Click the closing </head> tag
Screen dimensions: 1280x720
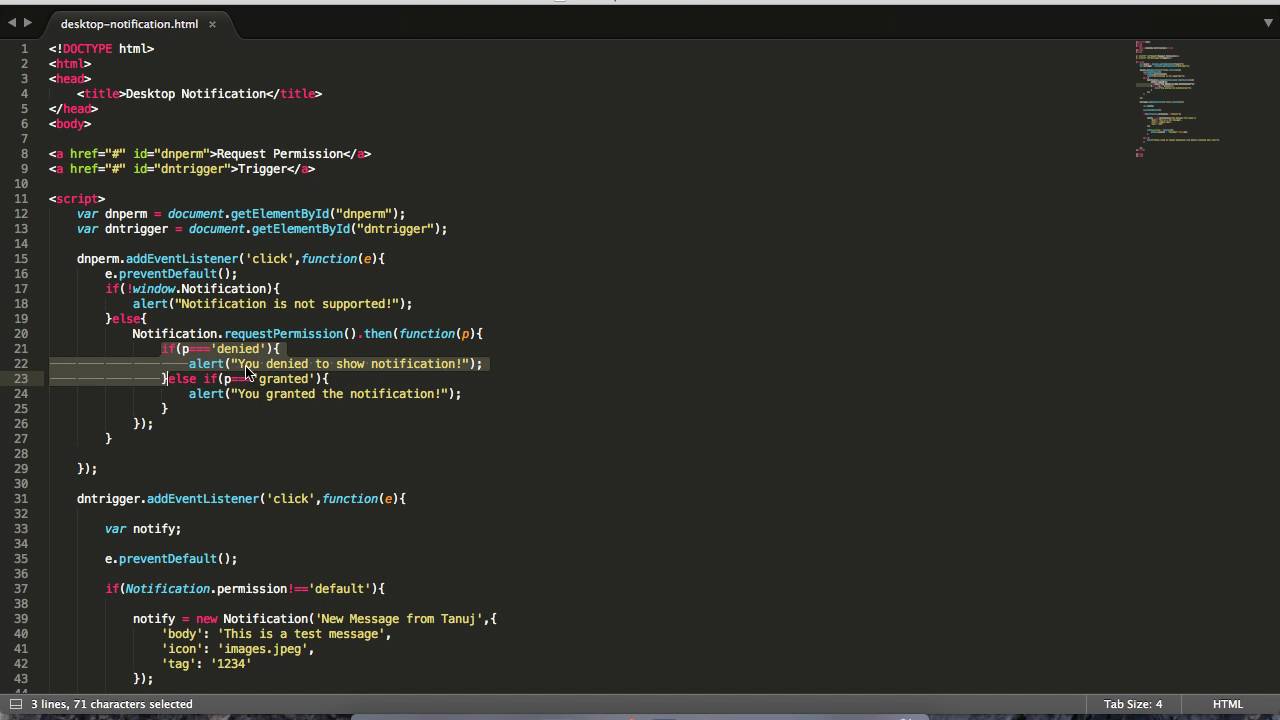pos(73,109)
